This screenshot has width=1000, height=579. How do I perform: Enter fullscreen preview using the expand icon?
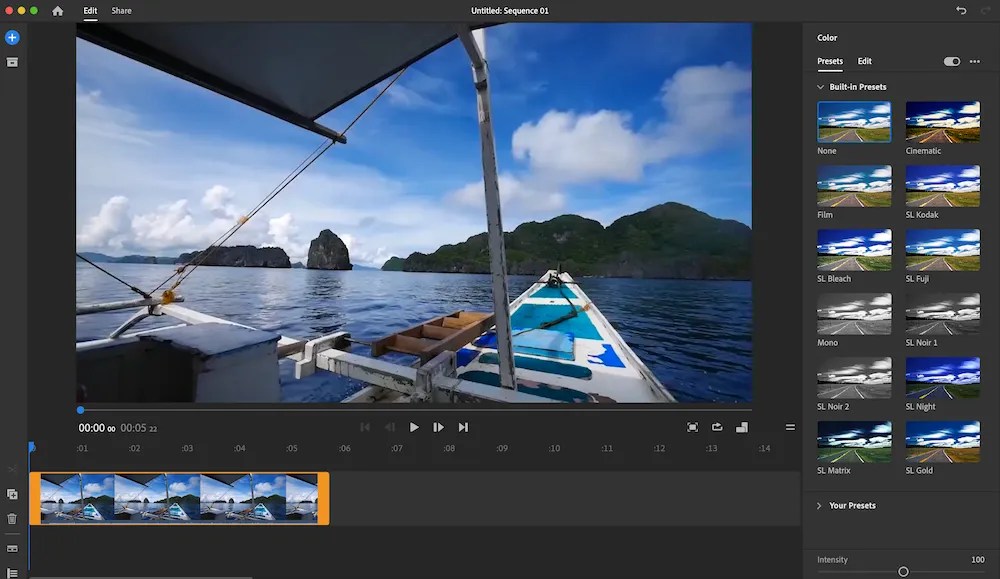692,427
